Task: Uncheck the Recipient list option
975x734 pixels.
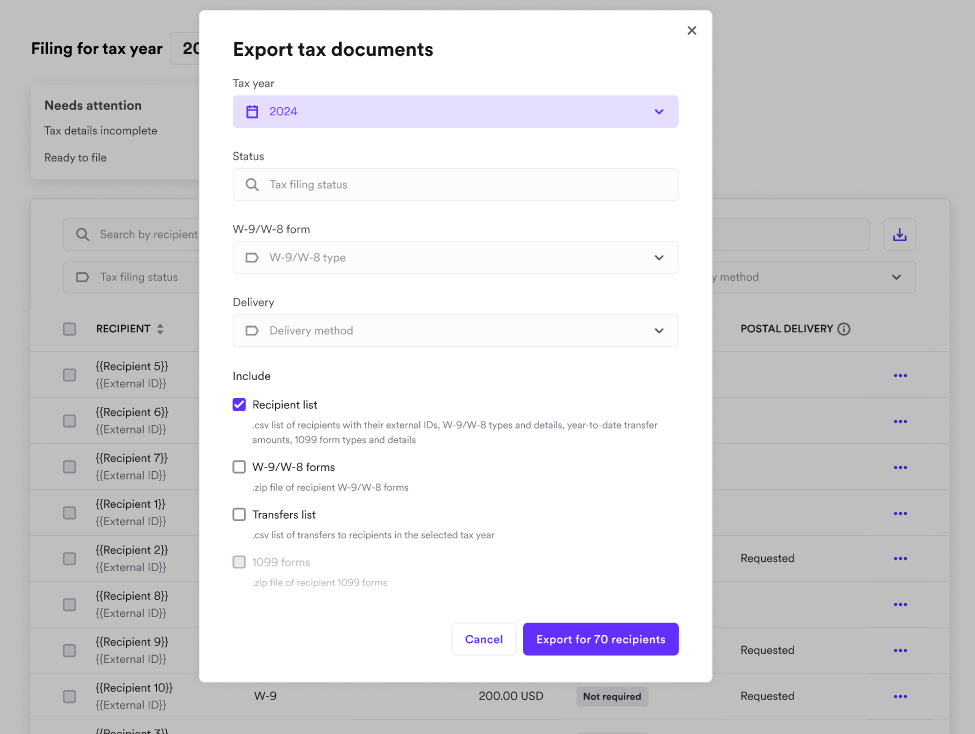Action: point(238,404)
